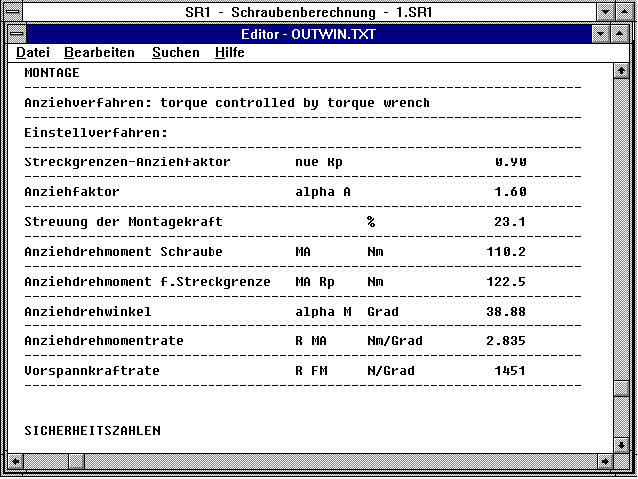This screenshot has height=479, width=638.
Task: Click the vertical scrollbar up arrow
Action: 620,72
